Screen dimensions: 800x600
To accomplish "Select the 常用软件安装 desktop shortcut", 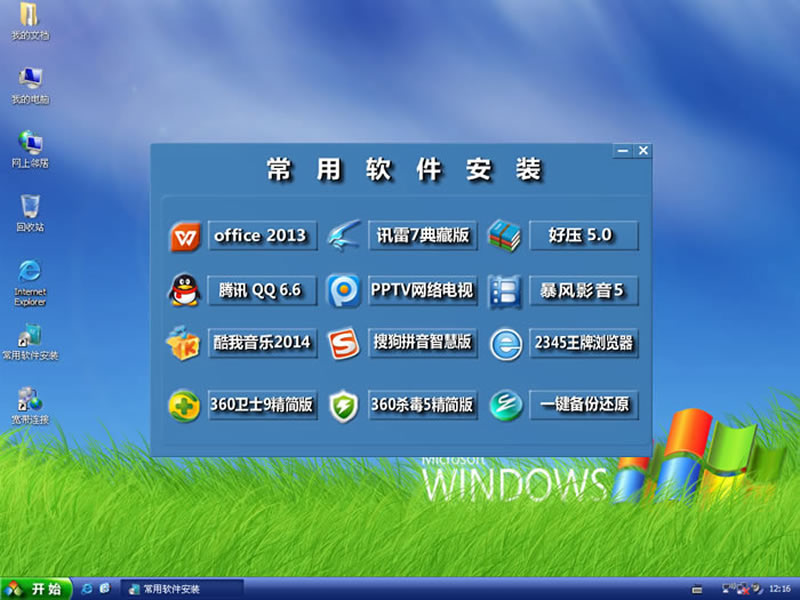I will (30, 342).
